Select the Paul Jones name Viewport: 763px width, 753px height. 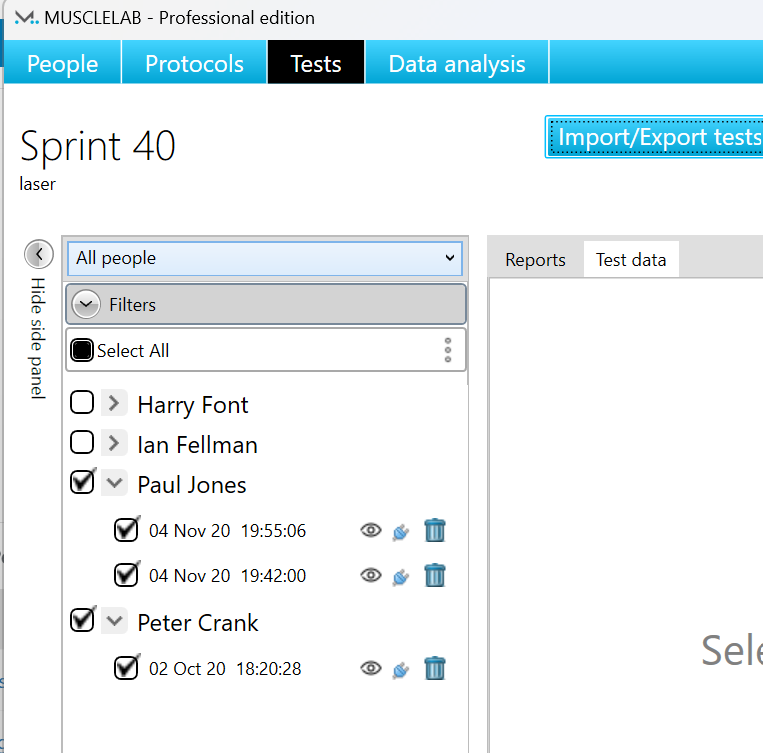pyautogui.click(x=192, y=484)
